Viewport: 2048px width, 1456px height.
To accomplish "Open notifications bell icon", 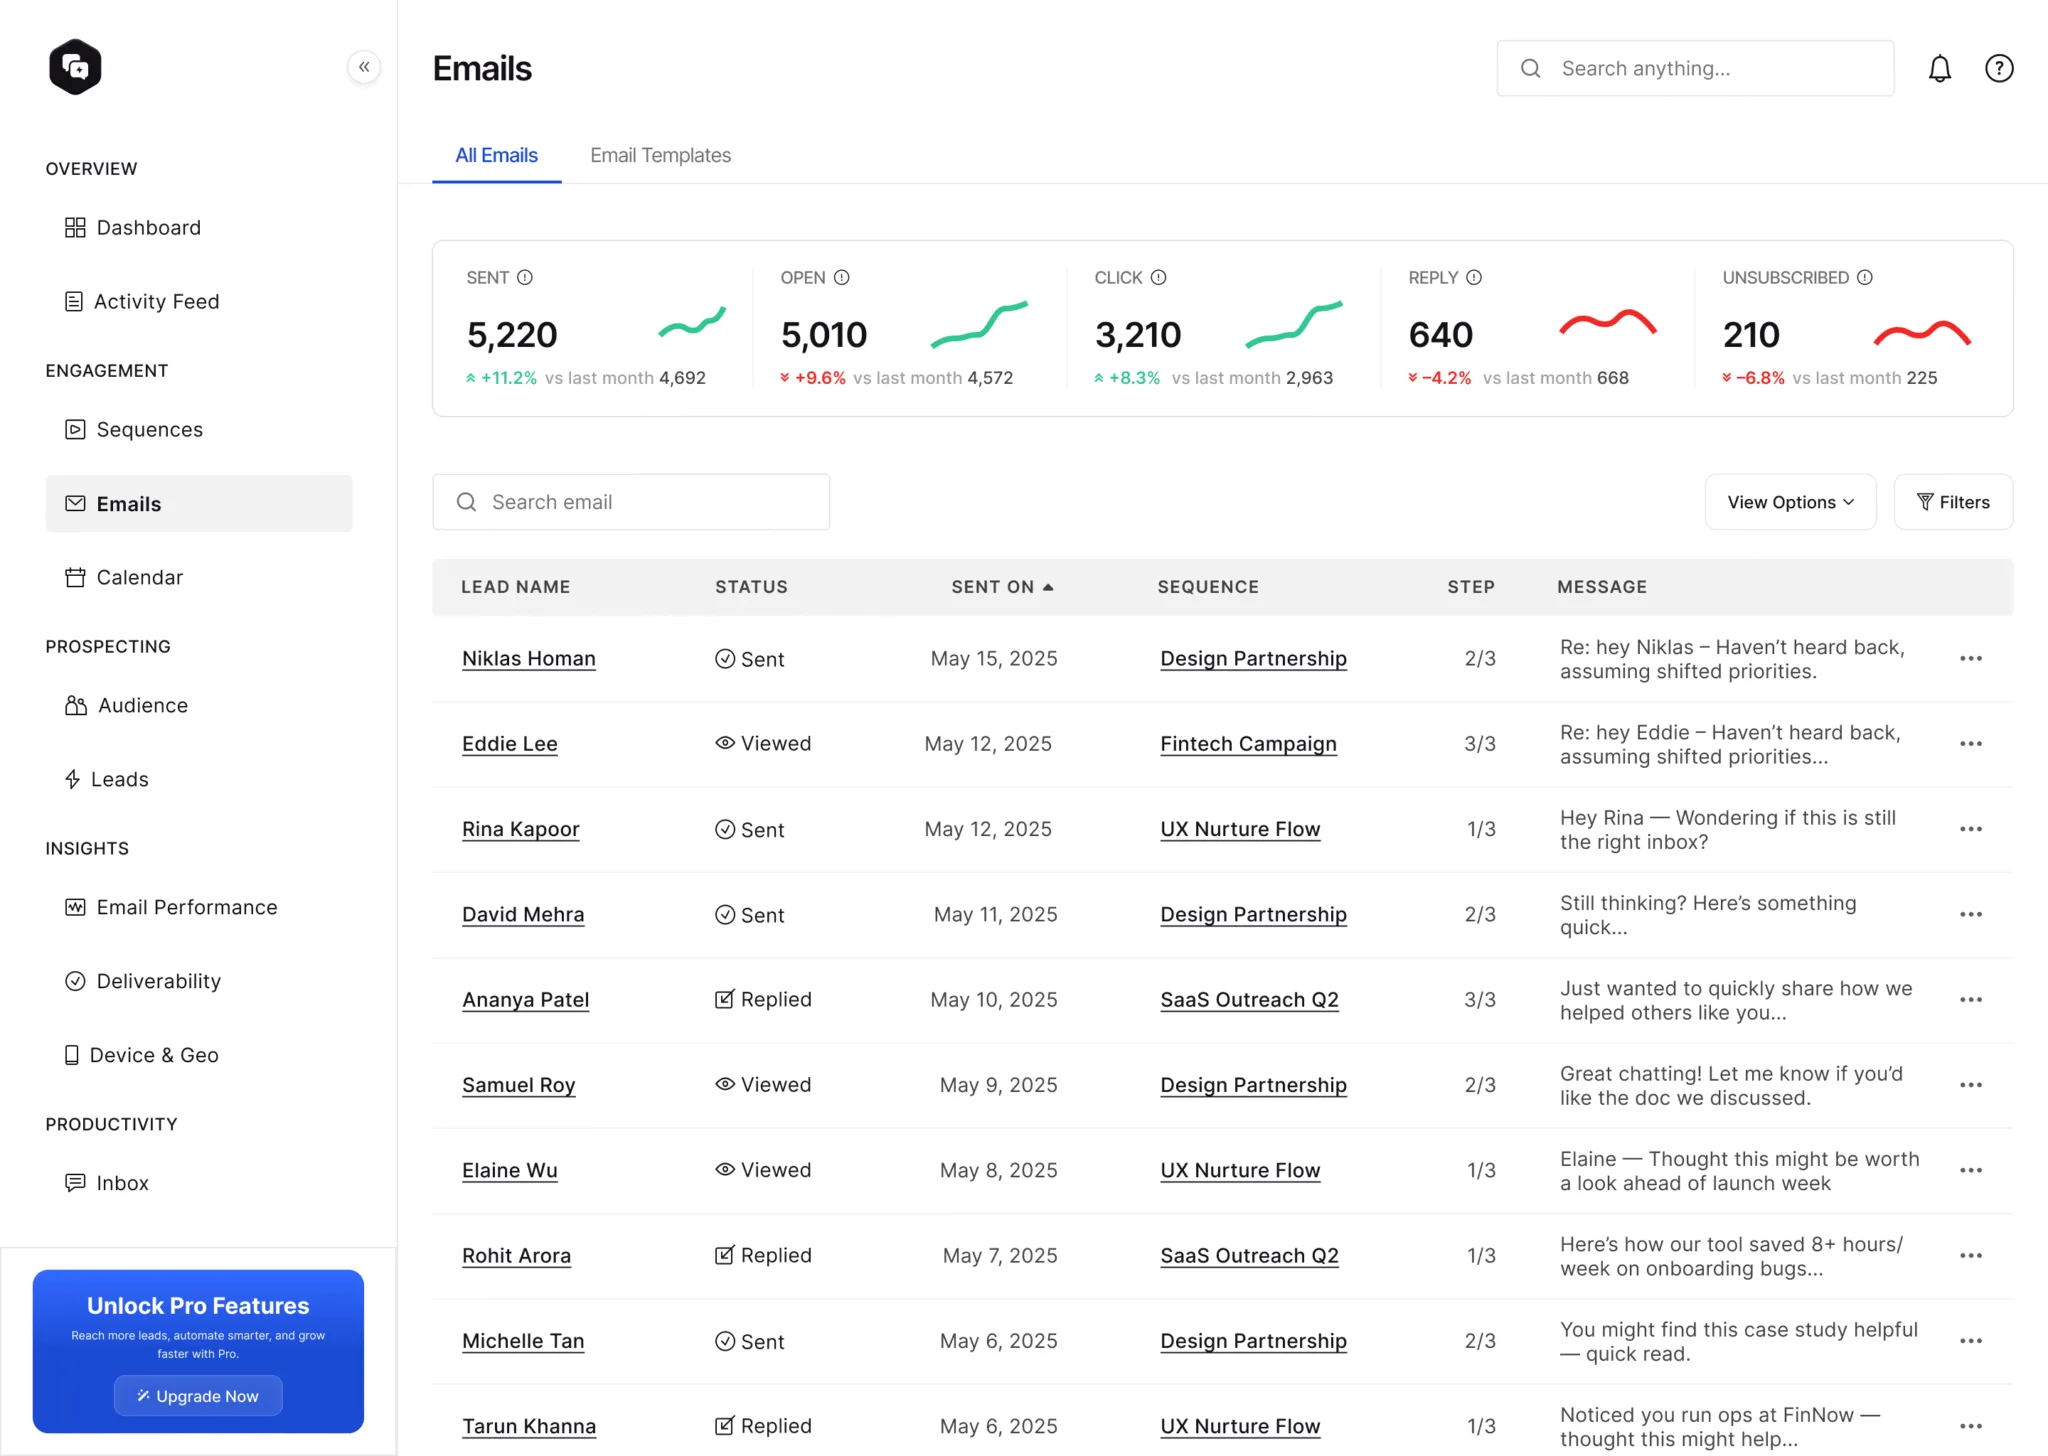I will click(1939, 68).
